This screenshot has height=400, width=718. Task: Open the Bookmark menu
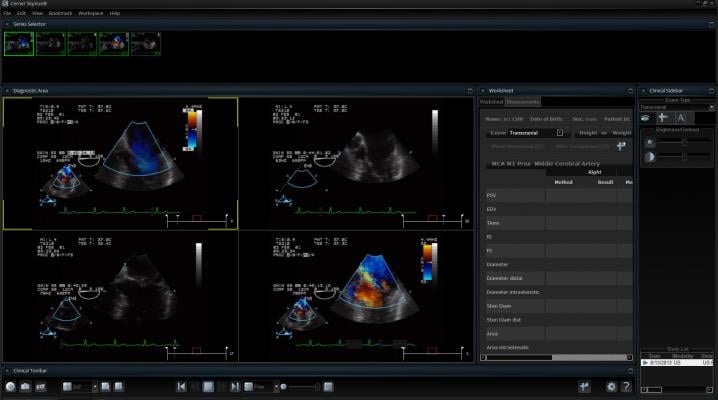point(60,13)
